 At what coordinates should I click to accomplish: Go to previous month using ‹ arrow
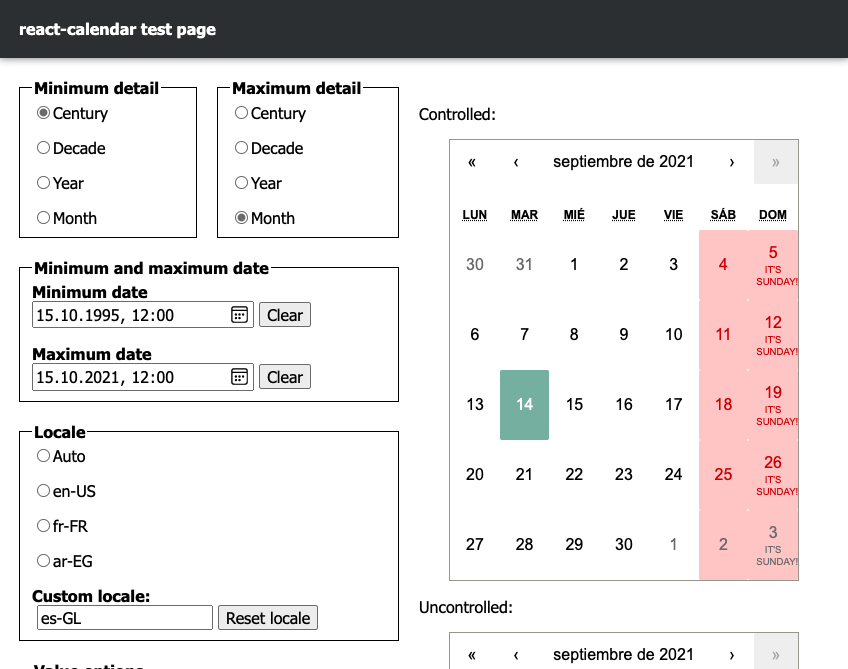pos(517,162)
